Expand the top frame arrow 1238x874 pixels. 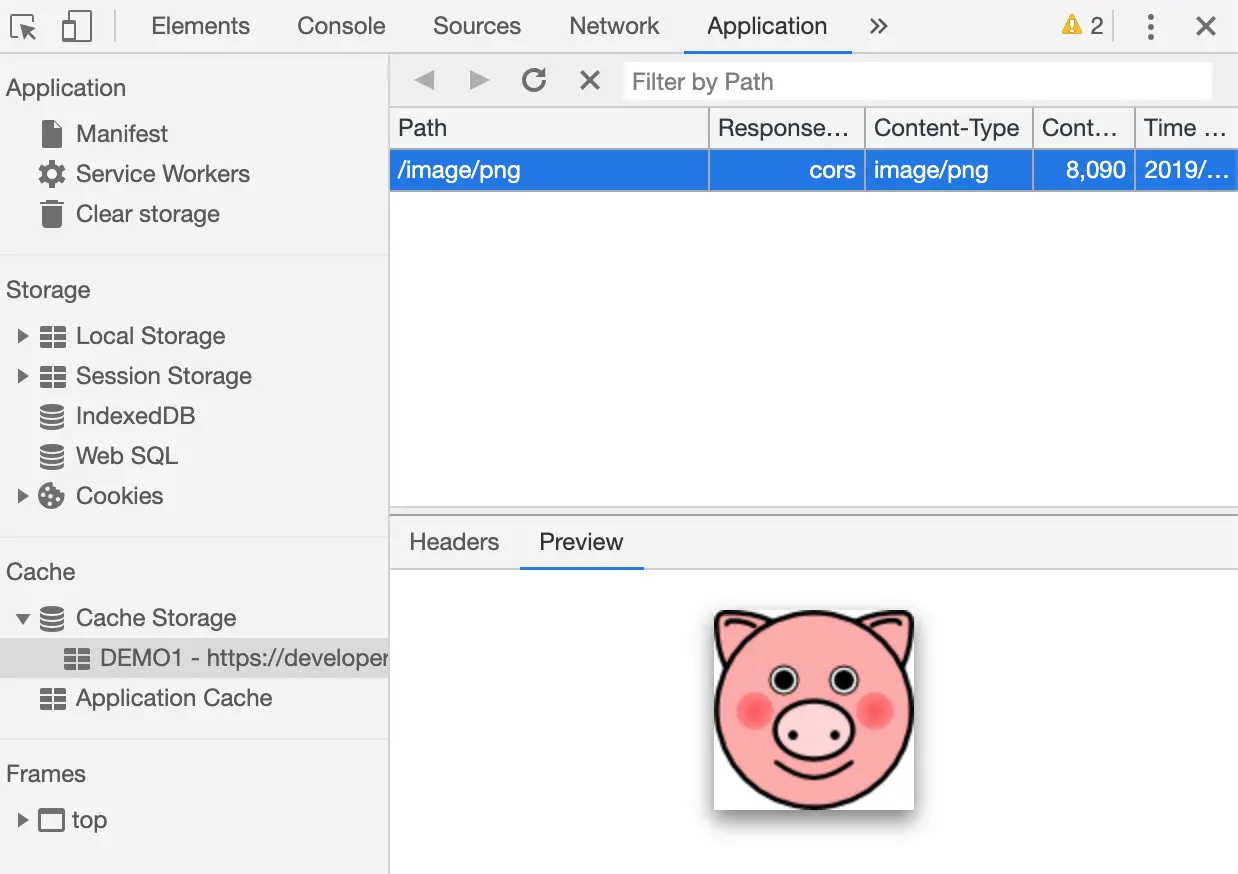23,820
